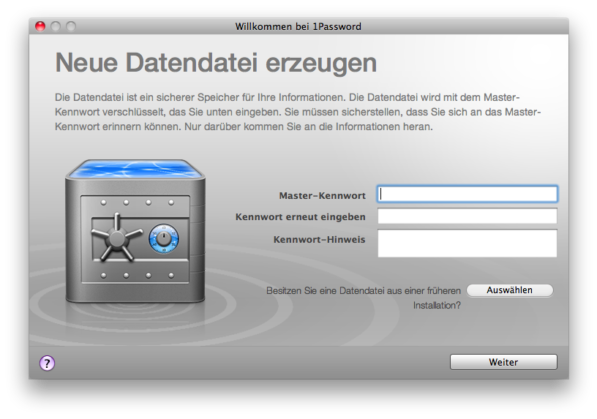
Task: Click the glowing blue top of the safe
Action: pos(135,169)
